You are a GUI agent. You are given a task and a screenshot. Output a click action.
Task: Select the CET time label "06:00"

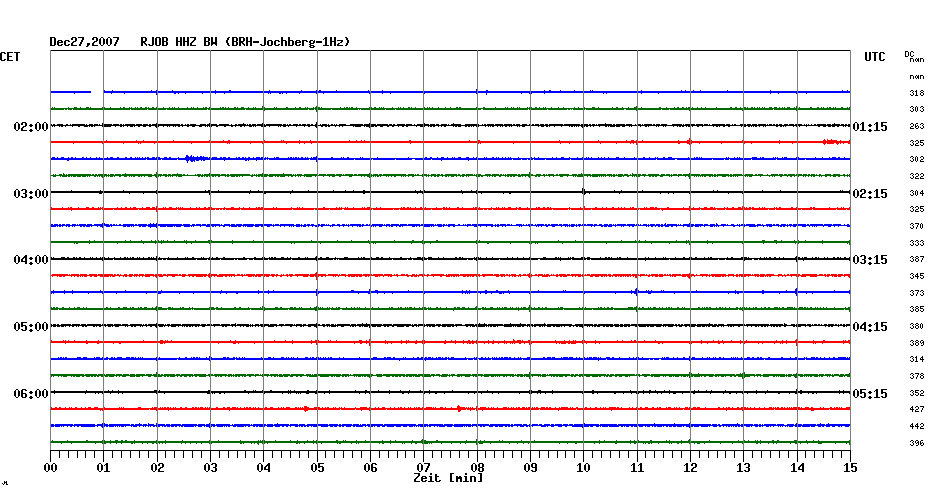coord(31,394)
